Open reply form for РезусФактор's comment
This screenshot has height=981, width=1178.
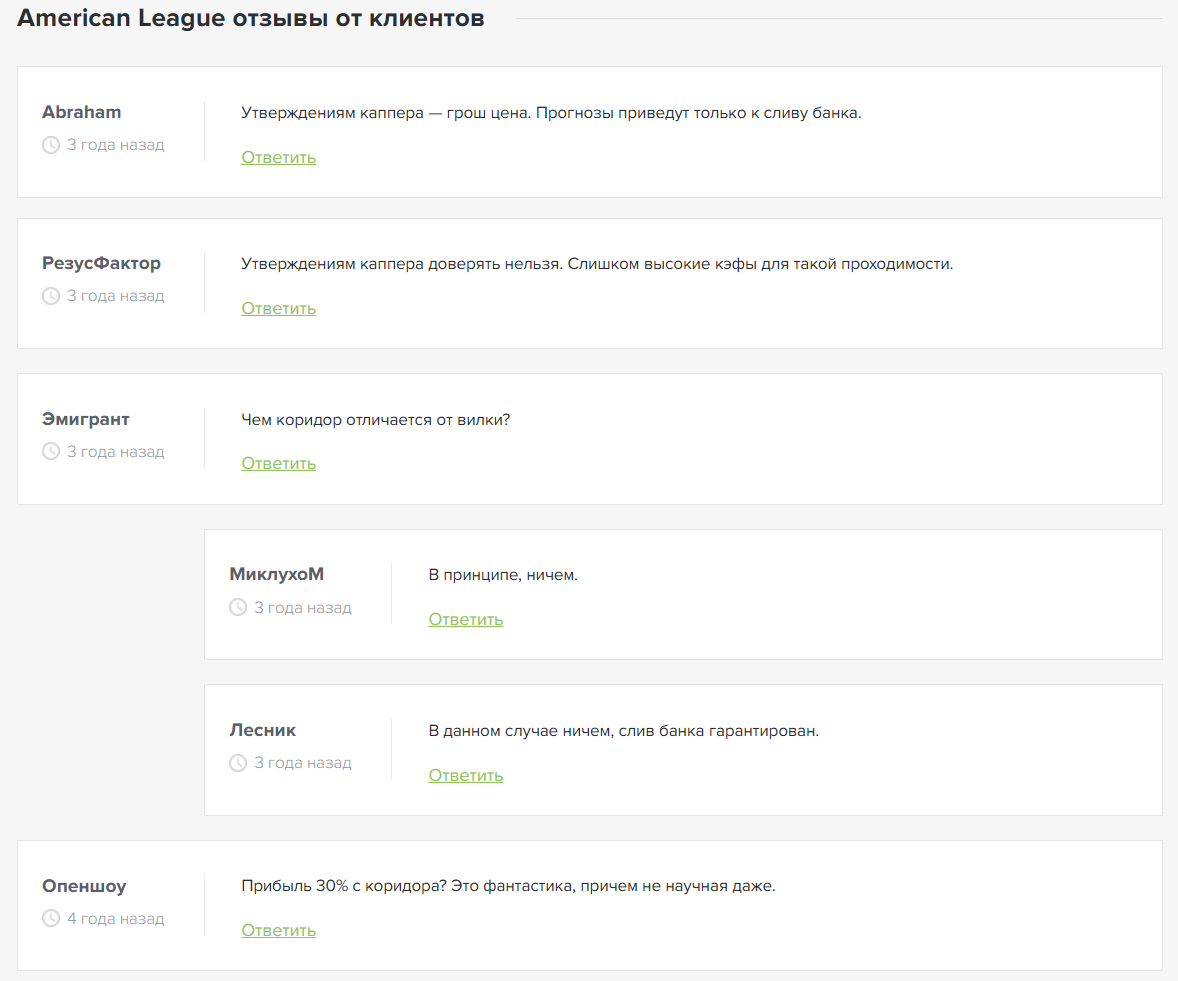pos(278,308)
